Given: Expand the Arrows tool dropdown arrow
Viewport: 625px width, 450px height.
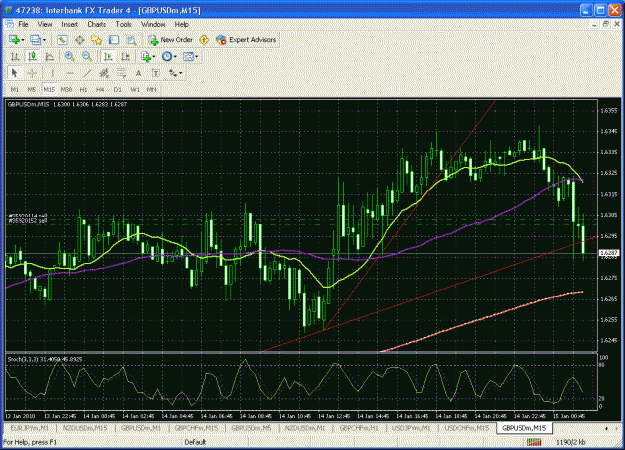Looking at the screenshot, I should (181, 73).
